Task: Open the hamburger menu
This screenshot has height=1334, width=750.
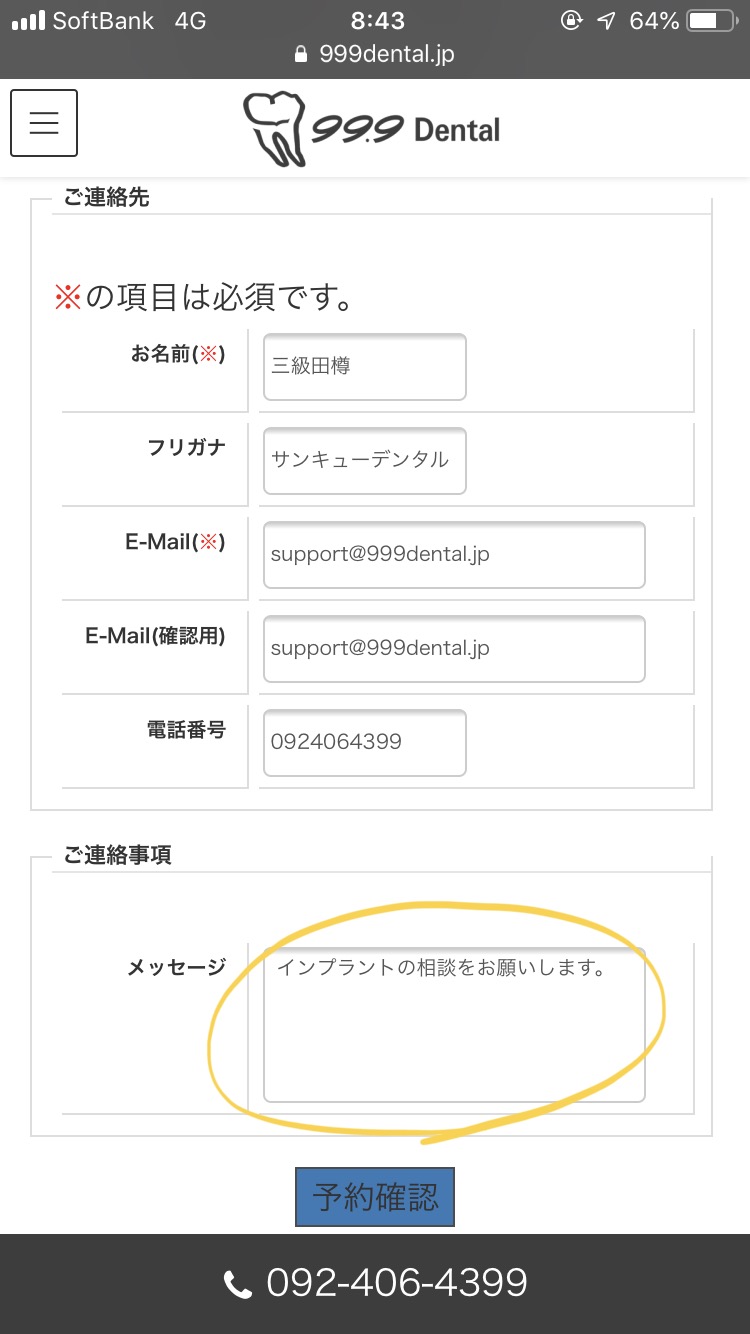Action: click(x=44, y=123)
